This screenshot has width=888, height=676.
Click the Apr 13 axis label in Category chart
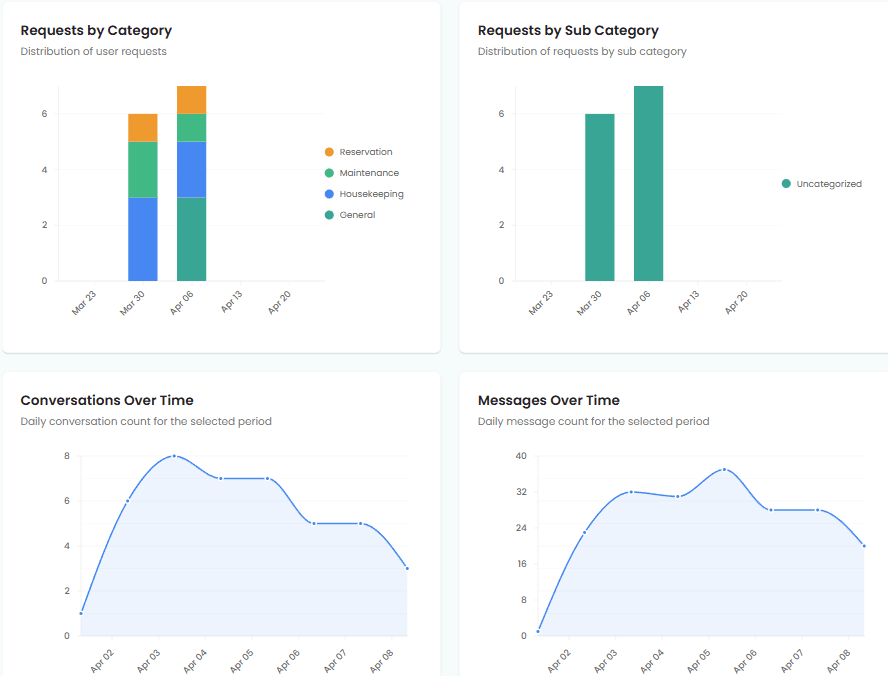pyautogui.click(x=231, y=301)
